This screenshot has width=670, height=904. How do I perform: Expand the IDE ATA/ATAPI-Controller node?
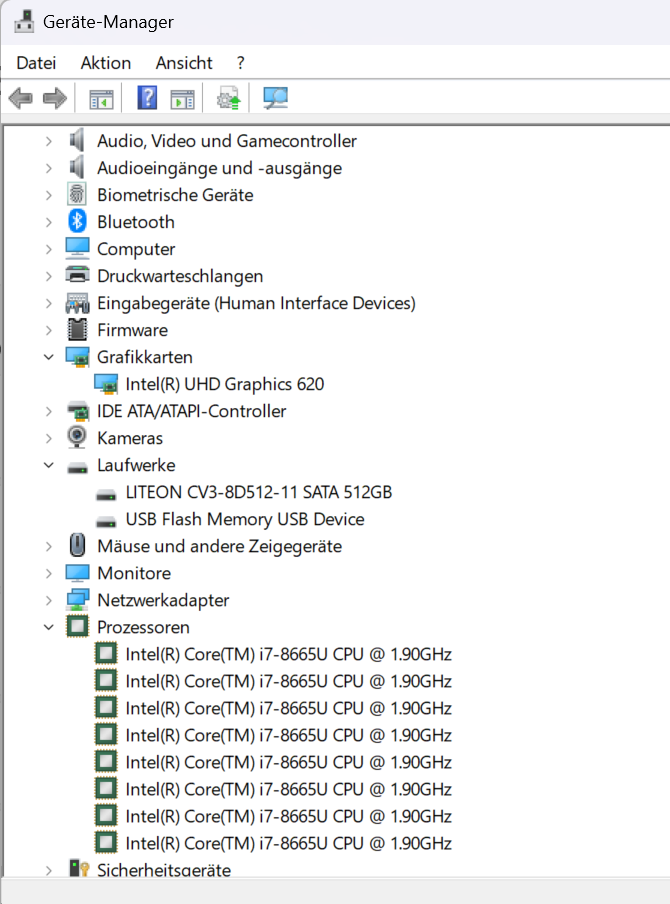[49, 411]
